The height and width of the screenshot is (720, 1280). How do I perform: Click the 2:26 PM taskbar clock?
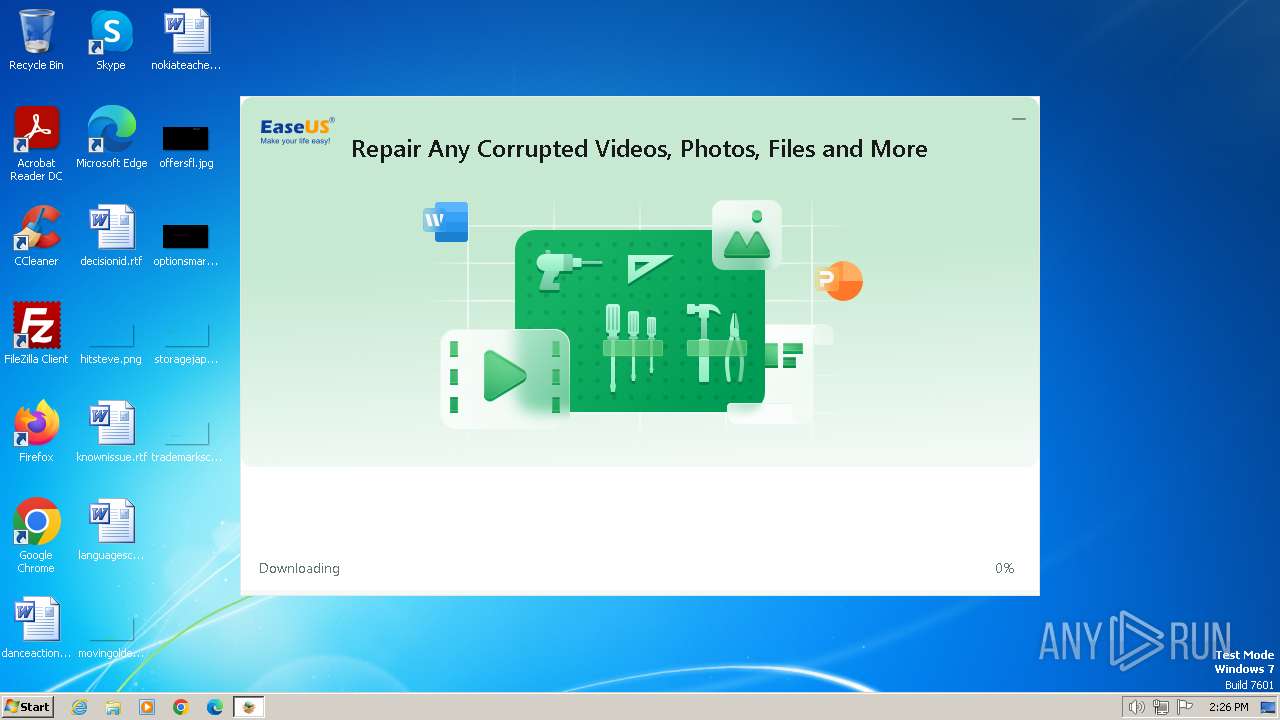1228,707
